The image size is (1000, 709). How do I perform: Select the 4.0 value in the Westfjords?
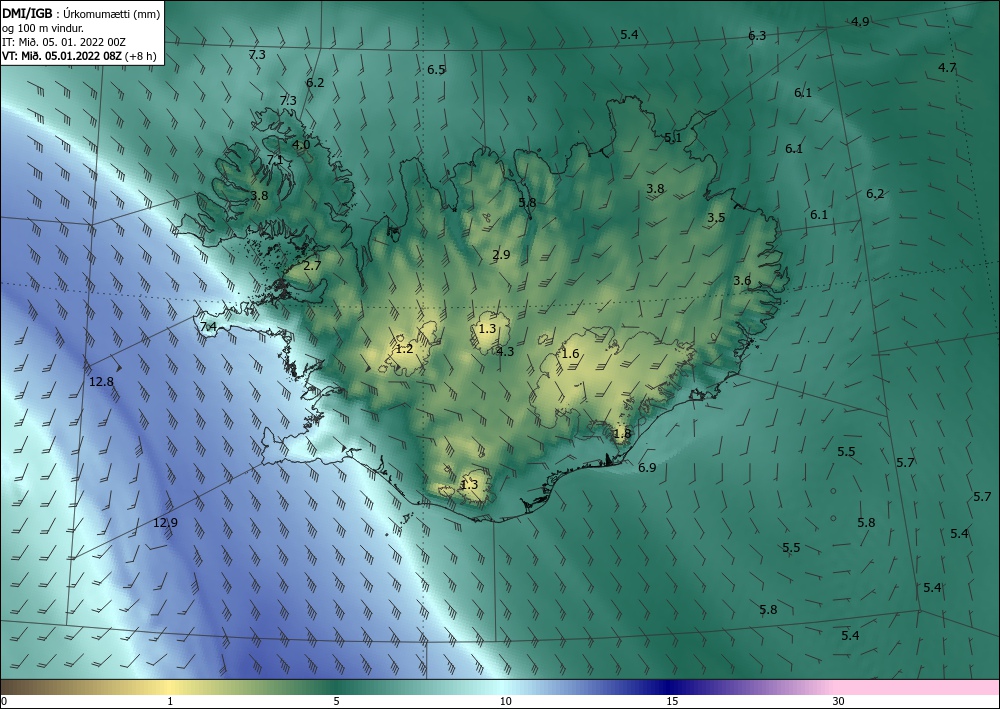[x=301, y=145]
